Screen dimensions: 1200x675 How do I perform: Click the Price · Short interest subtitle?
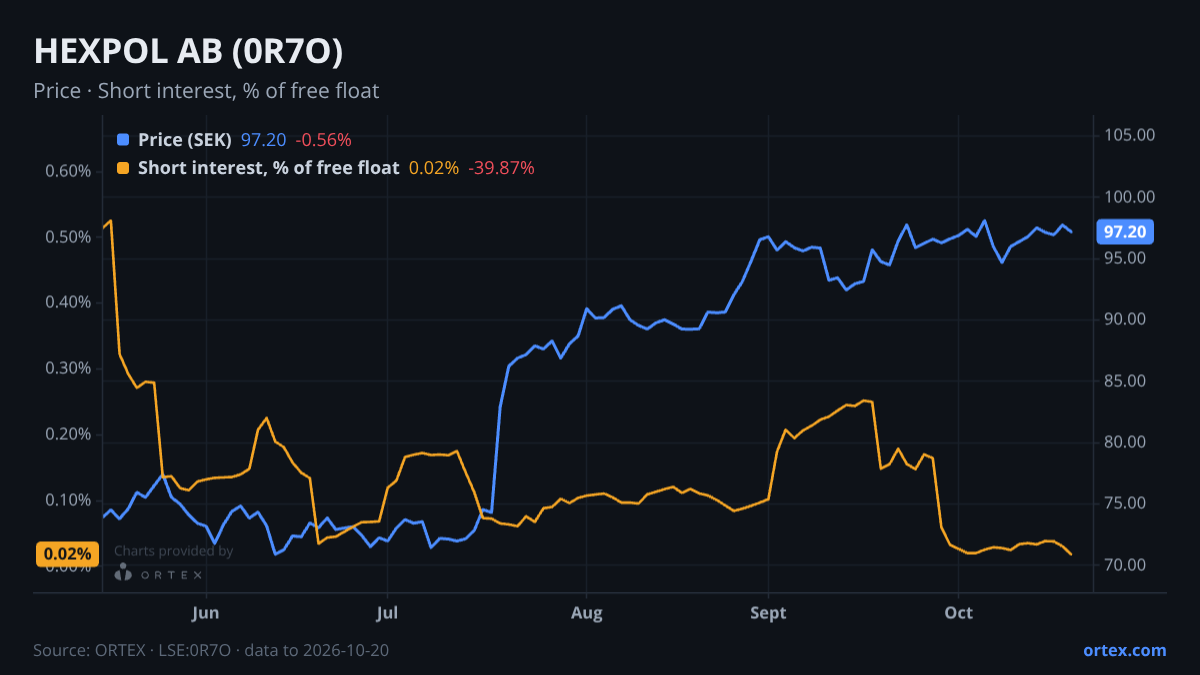coord(206,91)
